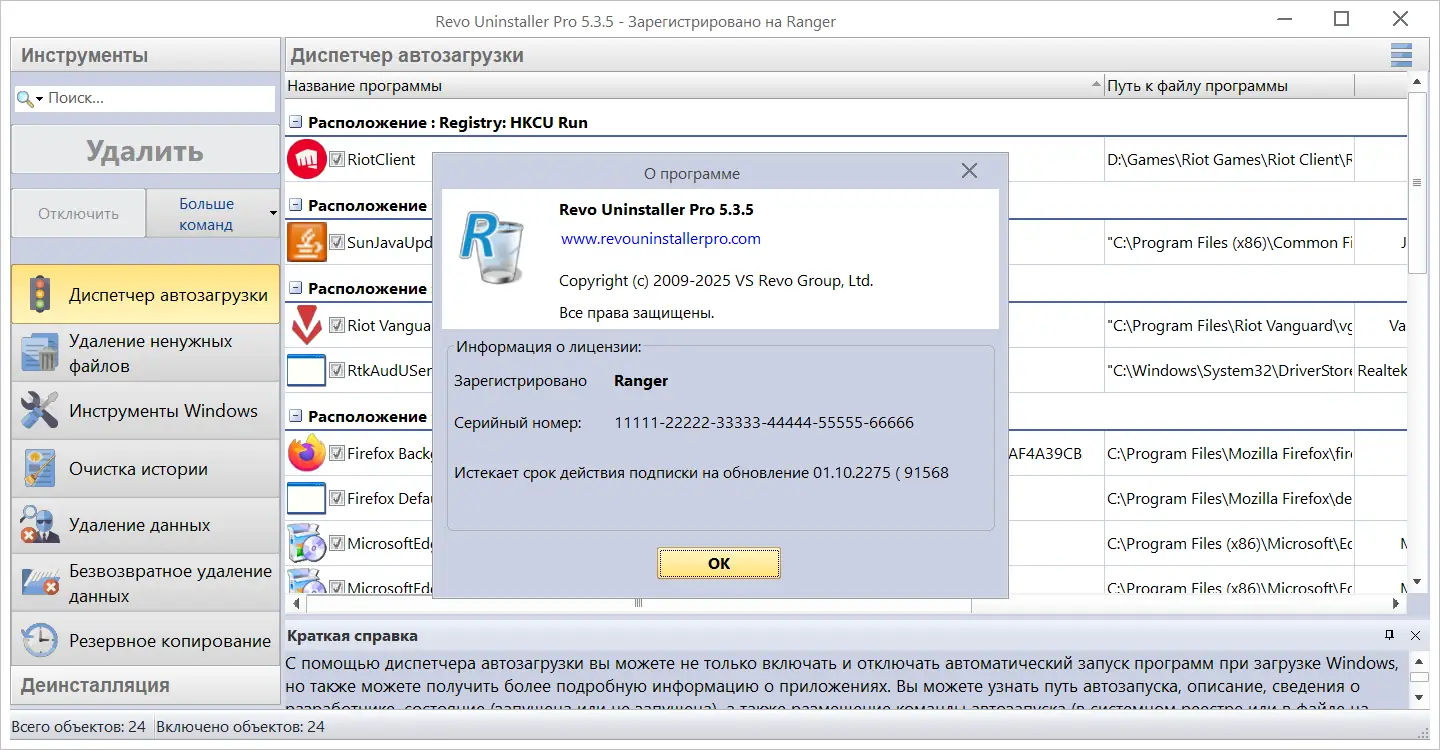Screen dimensions: 1440x750
Task: Open the hamburger main menu icon
Action: click(1401, 55)
